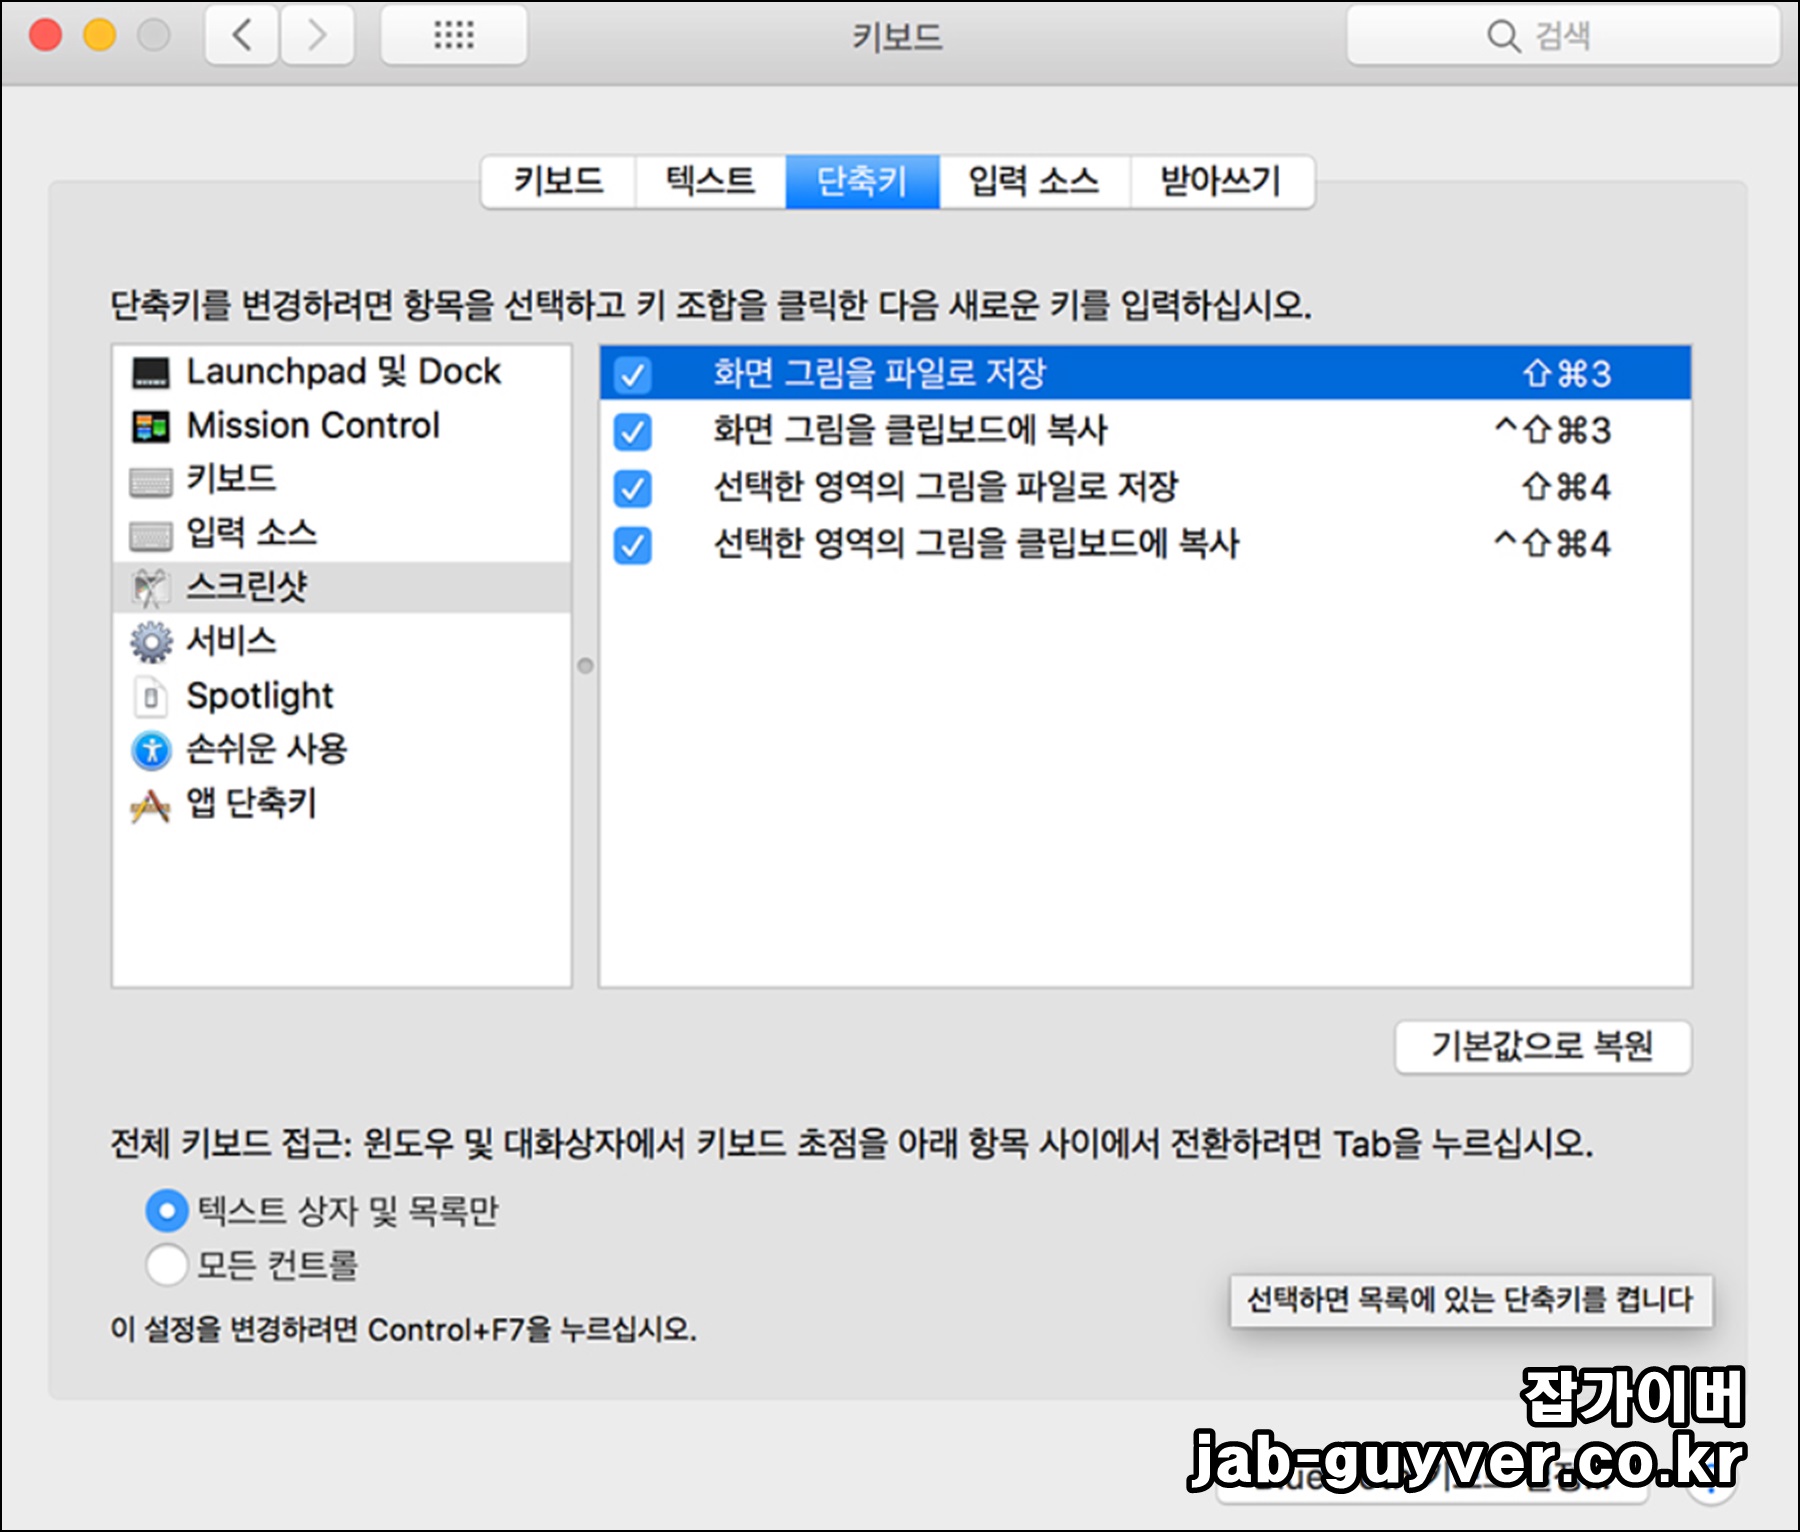
Task: Click the 손쉬운 사용 accessibility icon
Action: pyautogui.click(x=149, y=749)
